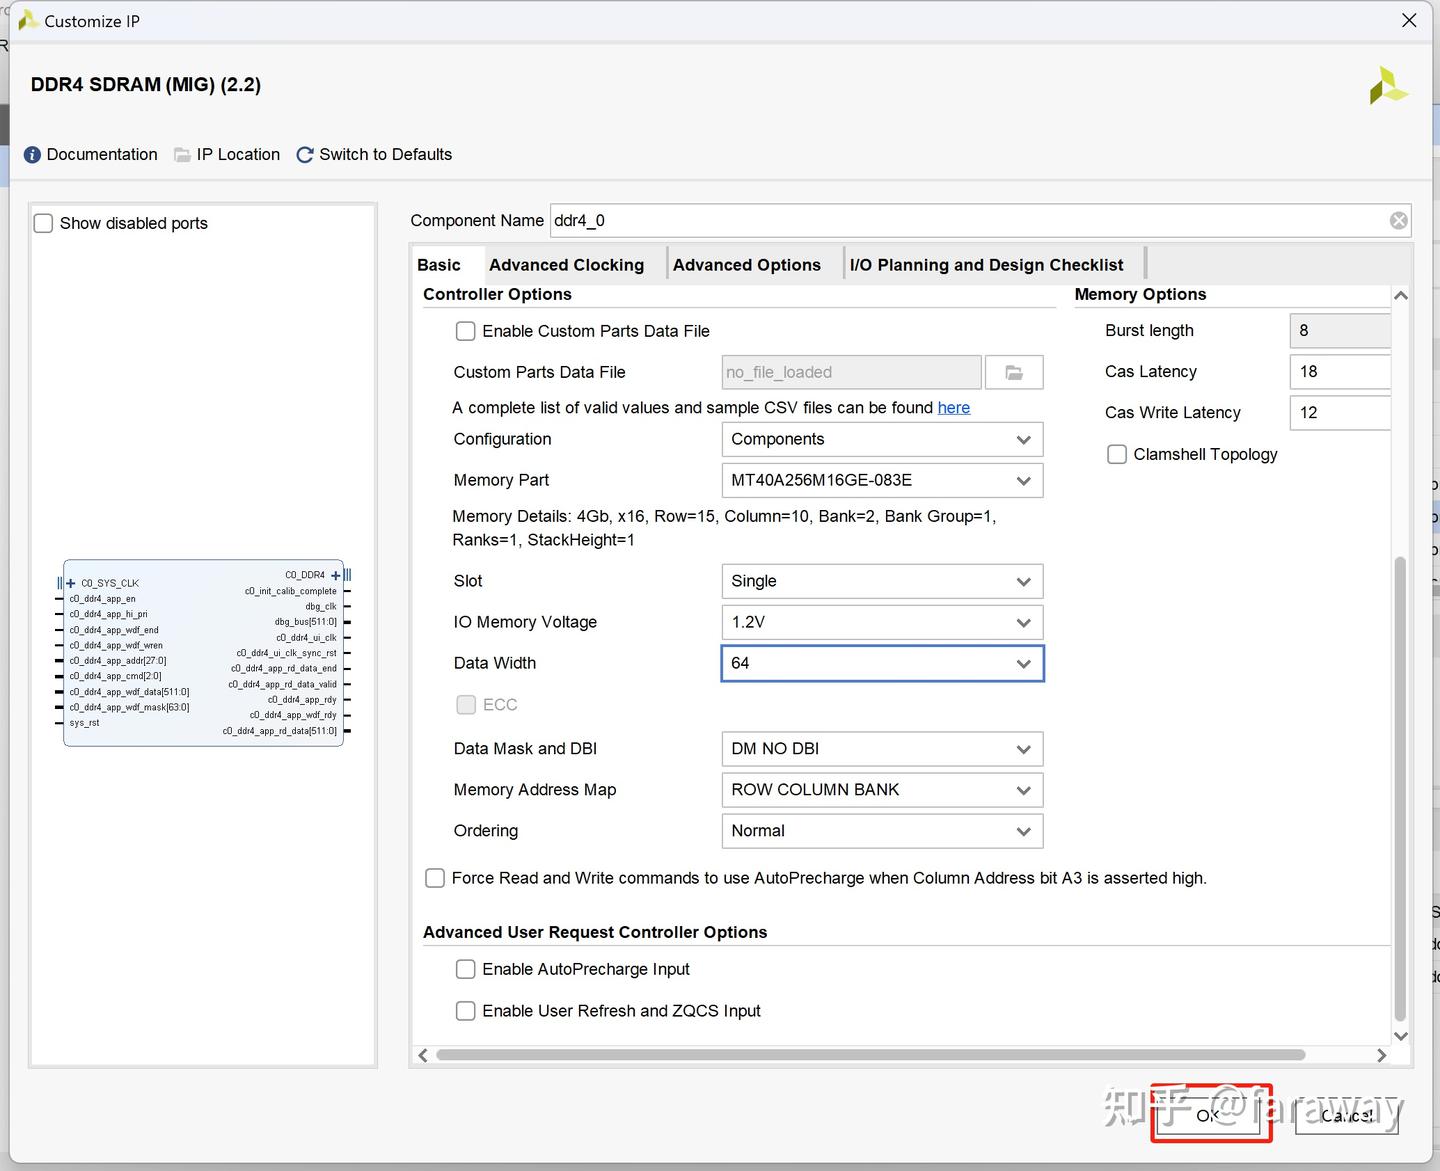Open the Memory Part dropdown
Viewport: 1440px width, 1171px height.
(881, 481)
